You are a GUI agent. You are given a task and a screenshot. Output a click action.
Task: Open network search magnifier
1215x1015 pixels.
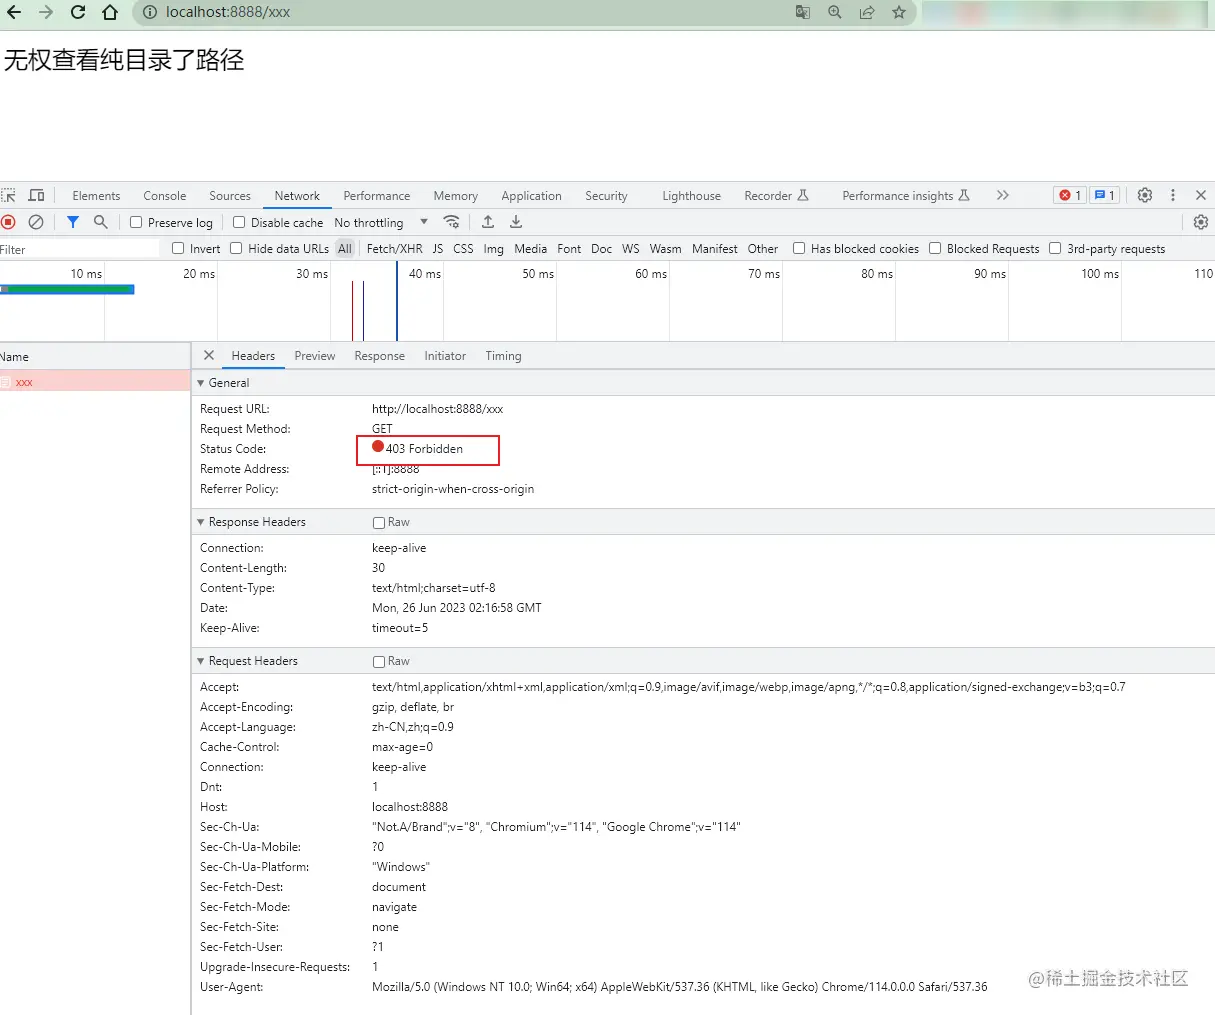[x=100, y=222]
